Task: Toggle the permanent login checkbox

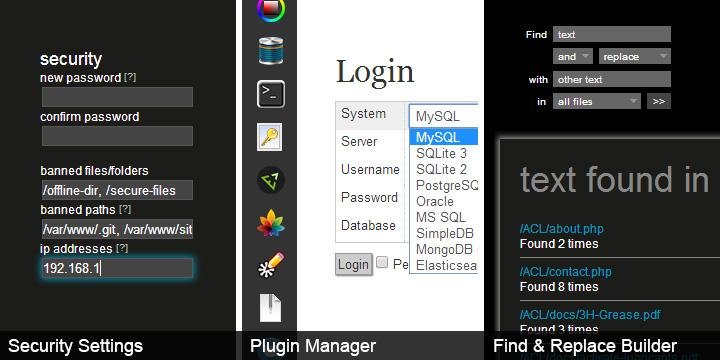Action: tap(382, 262)
